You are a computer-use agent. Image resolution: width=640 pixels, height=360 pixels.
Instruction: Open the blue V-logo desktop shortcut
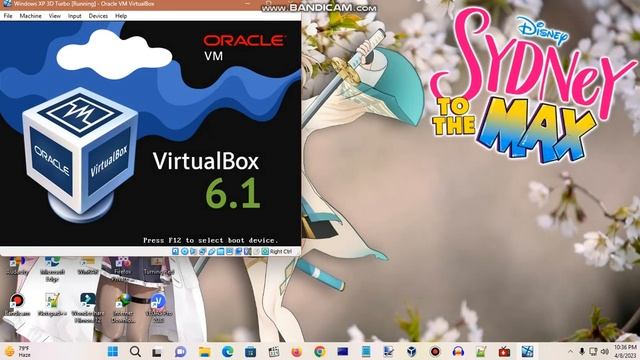click(158, 308)
